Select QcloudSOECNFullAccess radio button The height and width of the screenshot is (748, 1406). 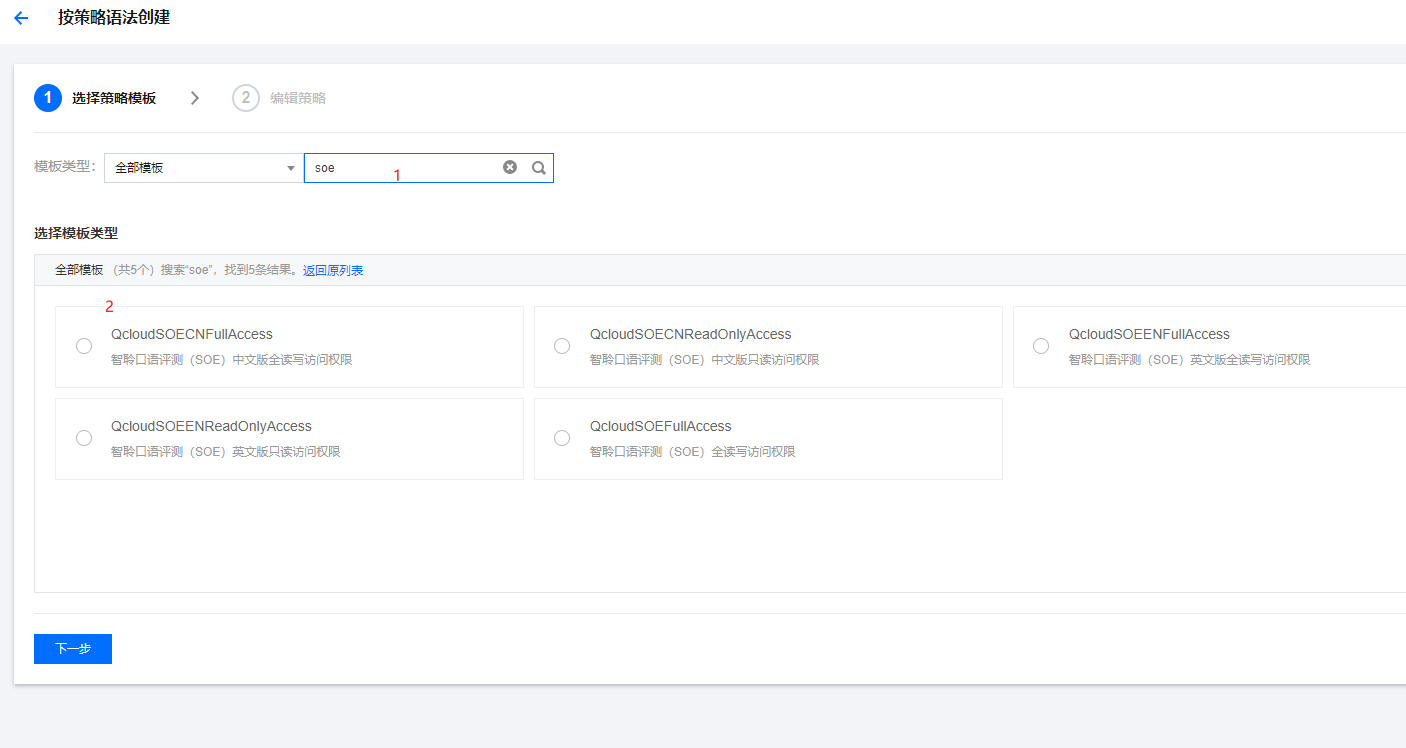(84, 346)
